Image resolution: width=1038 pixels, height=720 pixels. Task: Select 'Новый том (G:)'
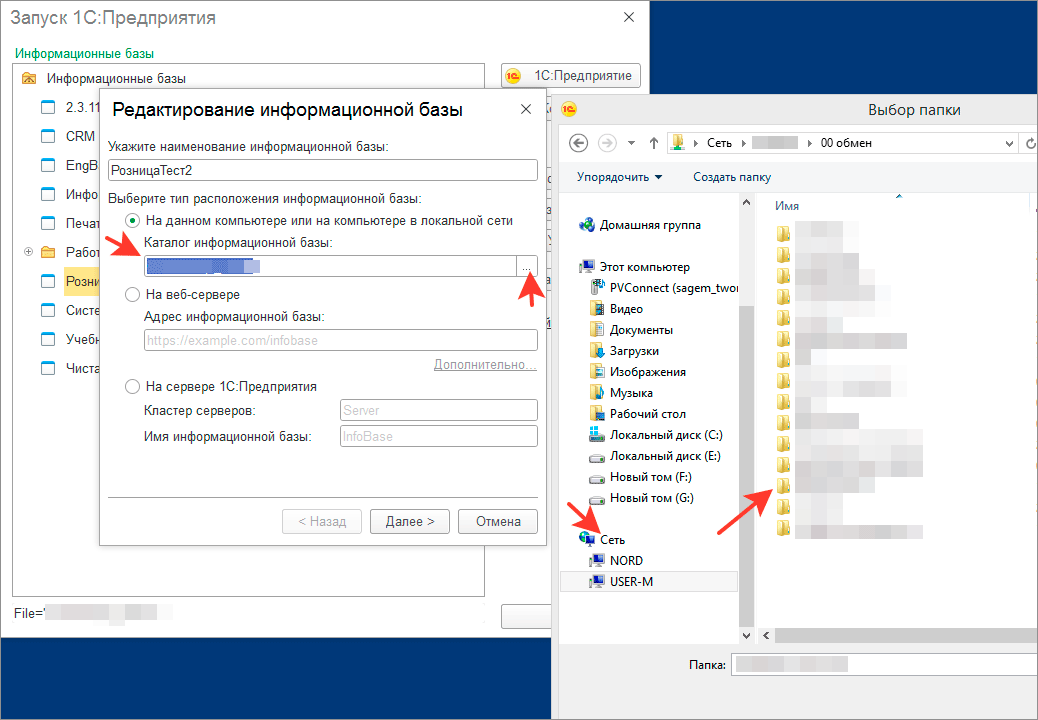(641, 498)
